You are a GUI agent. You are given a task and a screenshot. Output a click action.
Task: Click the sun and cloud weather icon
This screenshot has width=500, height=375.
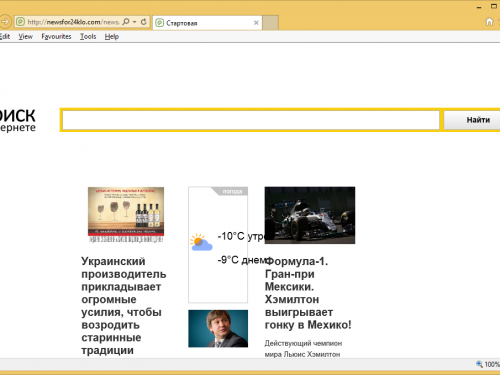tap(201, 242)
